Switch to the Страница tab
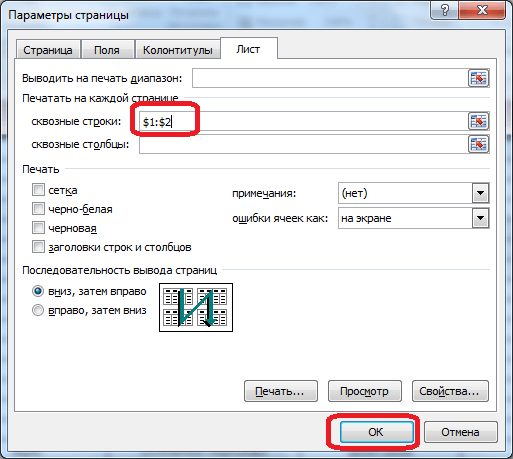 tap(48, 50)
